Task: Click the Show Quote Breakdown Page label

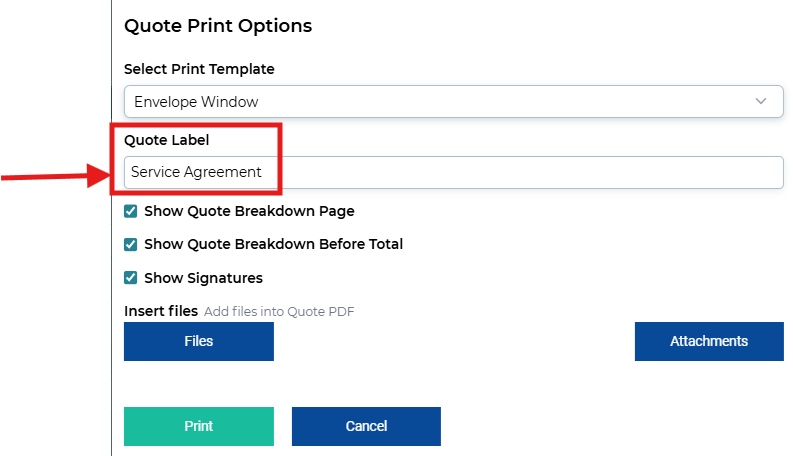Action: pyautogui.click(x=249, y=211)
